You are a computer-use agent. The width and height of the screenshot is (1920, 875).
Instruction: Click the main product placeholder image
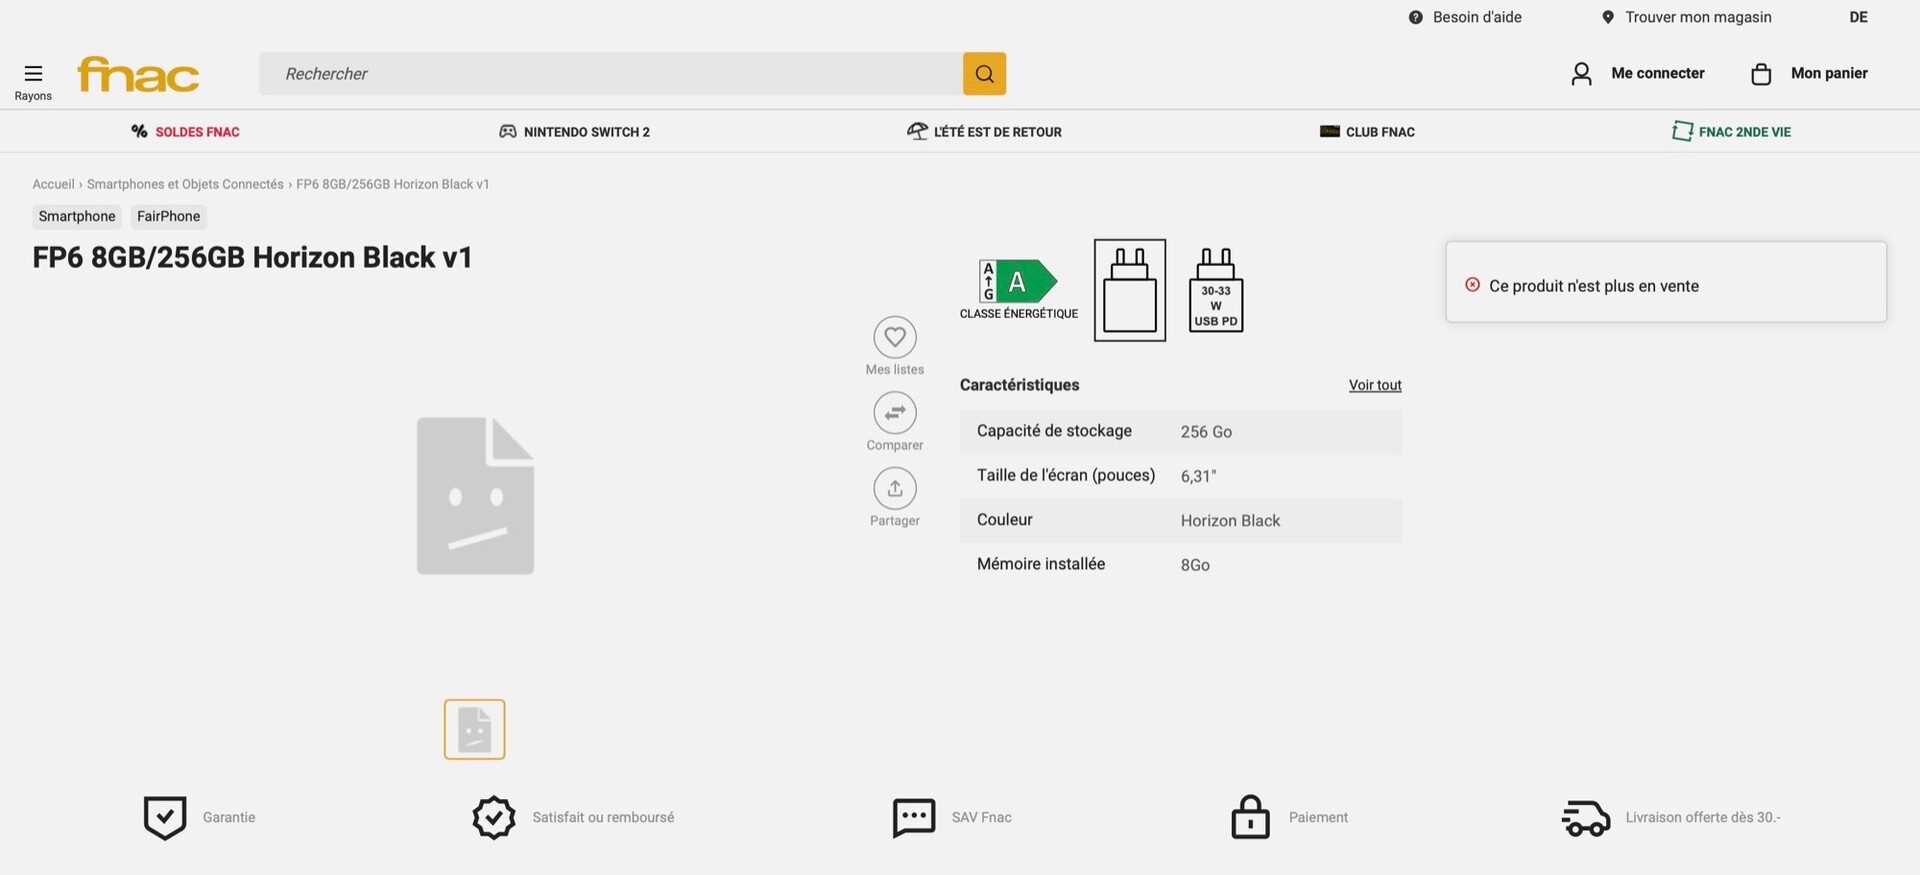point(475,496)
